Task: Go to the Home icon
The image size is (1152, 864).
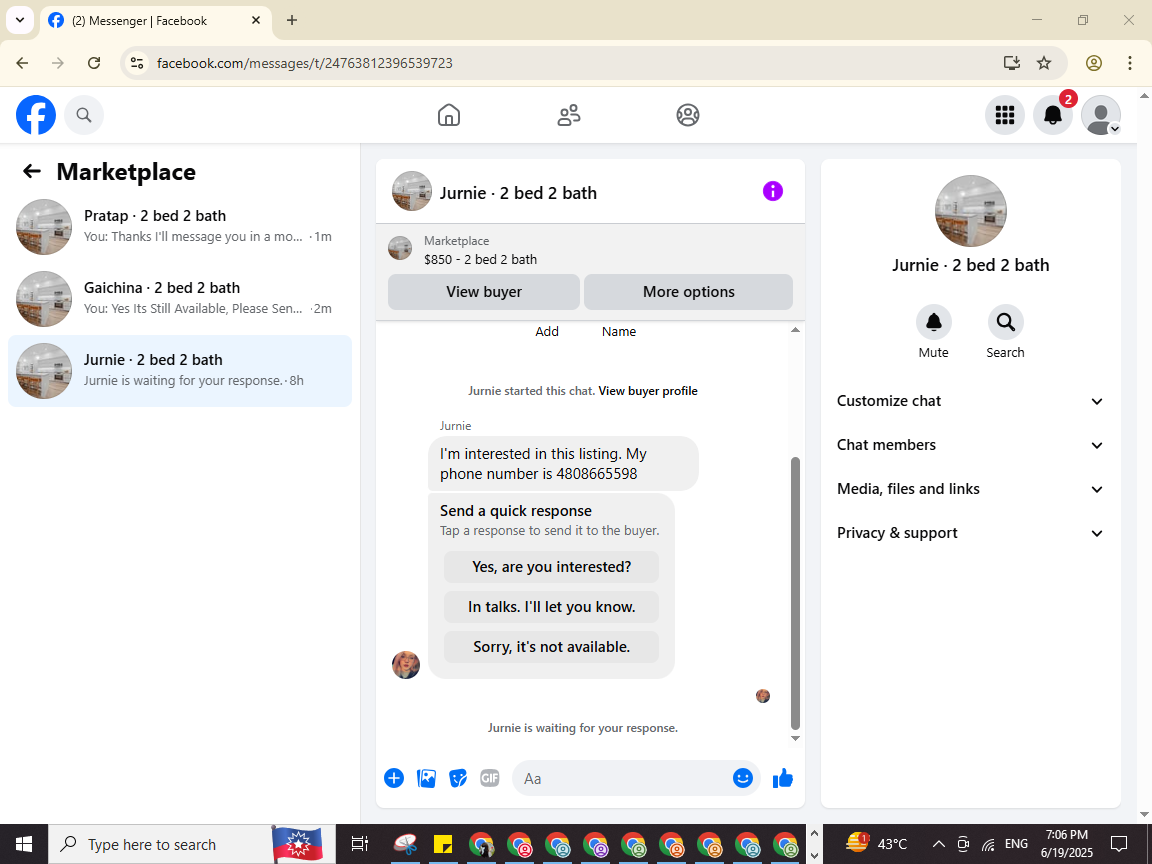Action: click(x=449, y=115)
